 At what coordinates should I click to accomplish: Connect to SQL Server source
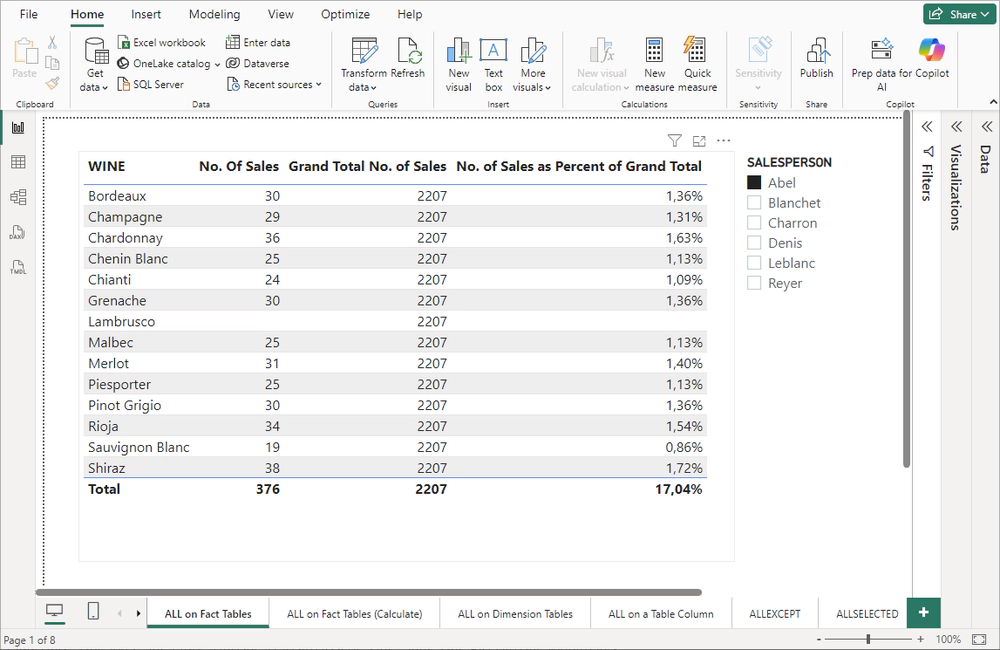(x=151, y=84)
